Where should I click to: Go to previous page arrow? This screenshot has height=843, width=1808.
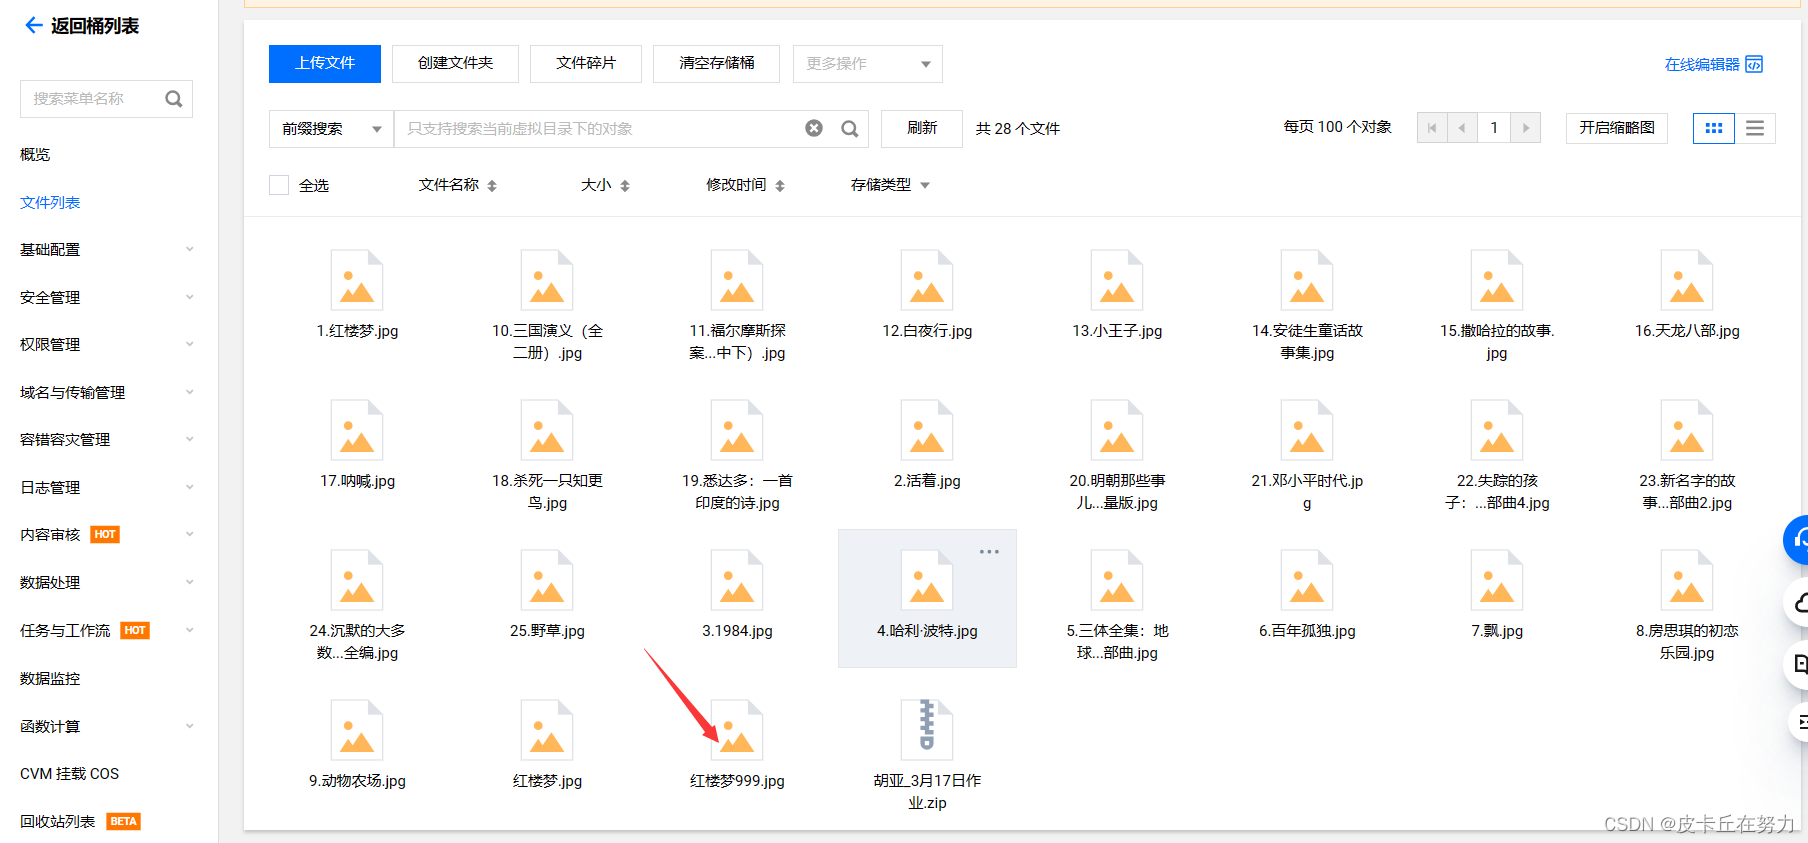1462,128
